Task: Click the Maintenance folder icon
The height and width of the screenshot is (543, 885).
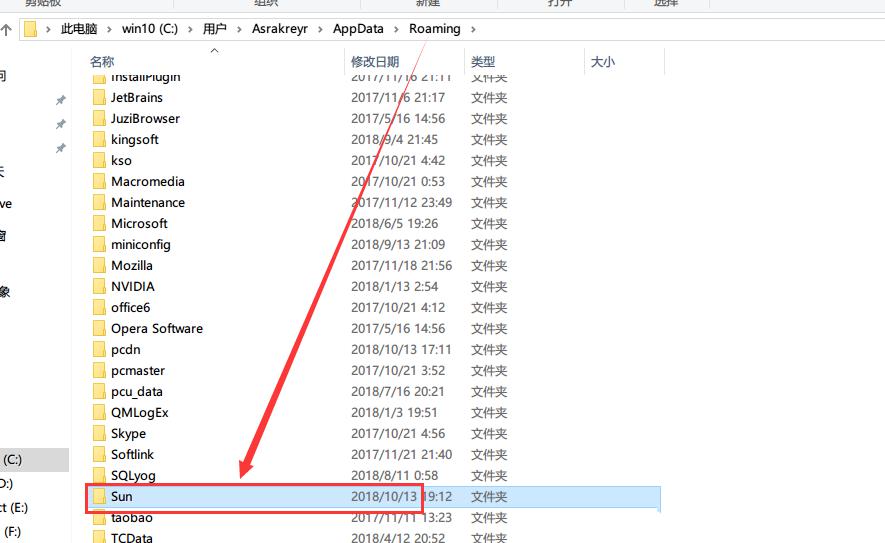Action: tap(99, 202)
